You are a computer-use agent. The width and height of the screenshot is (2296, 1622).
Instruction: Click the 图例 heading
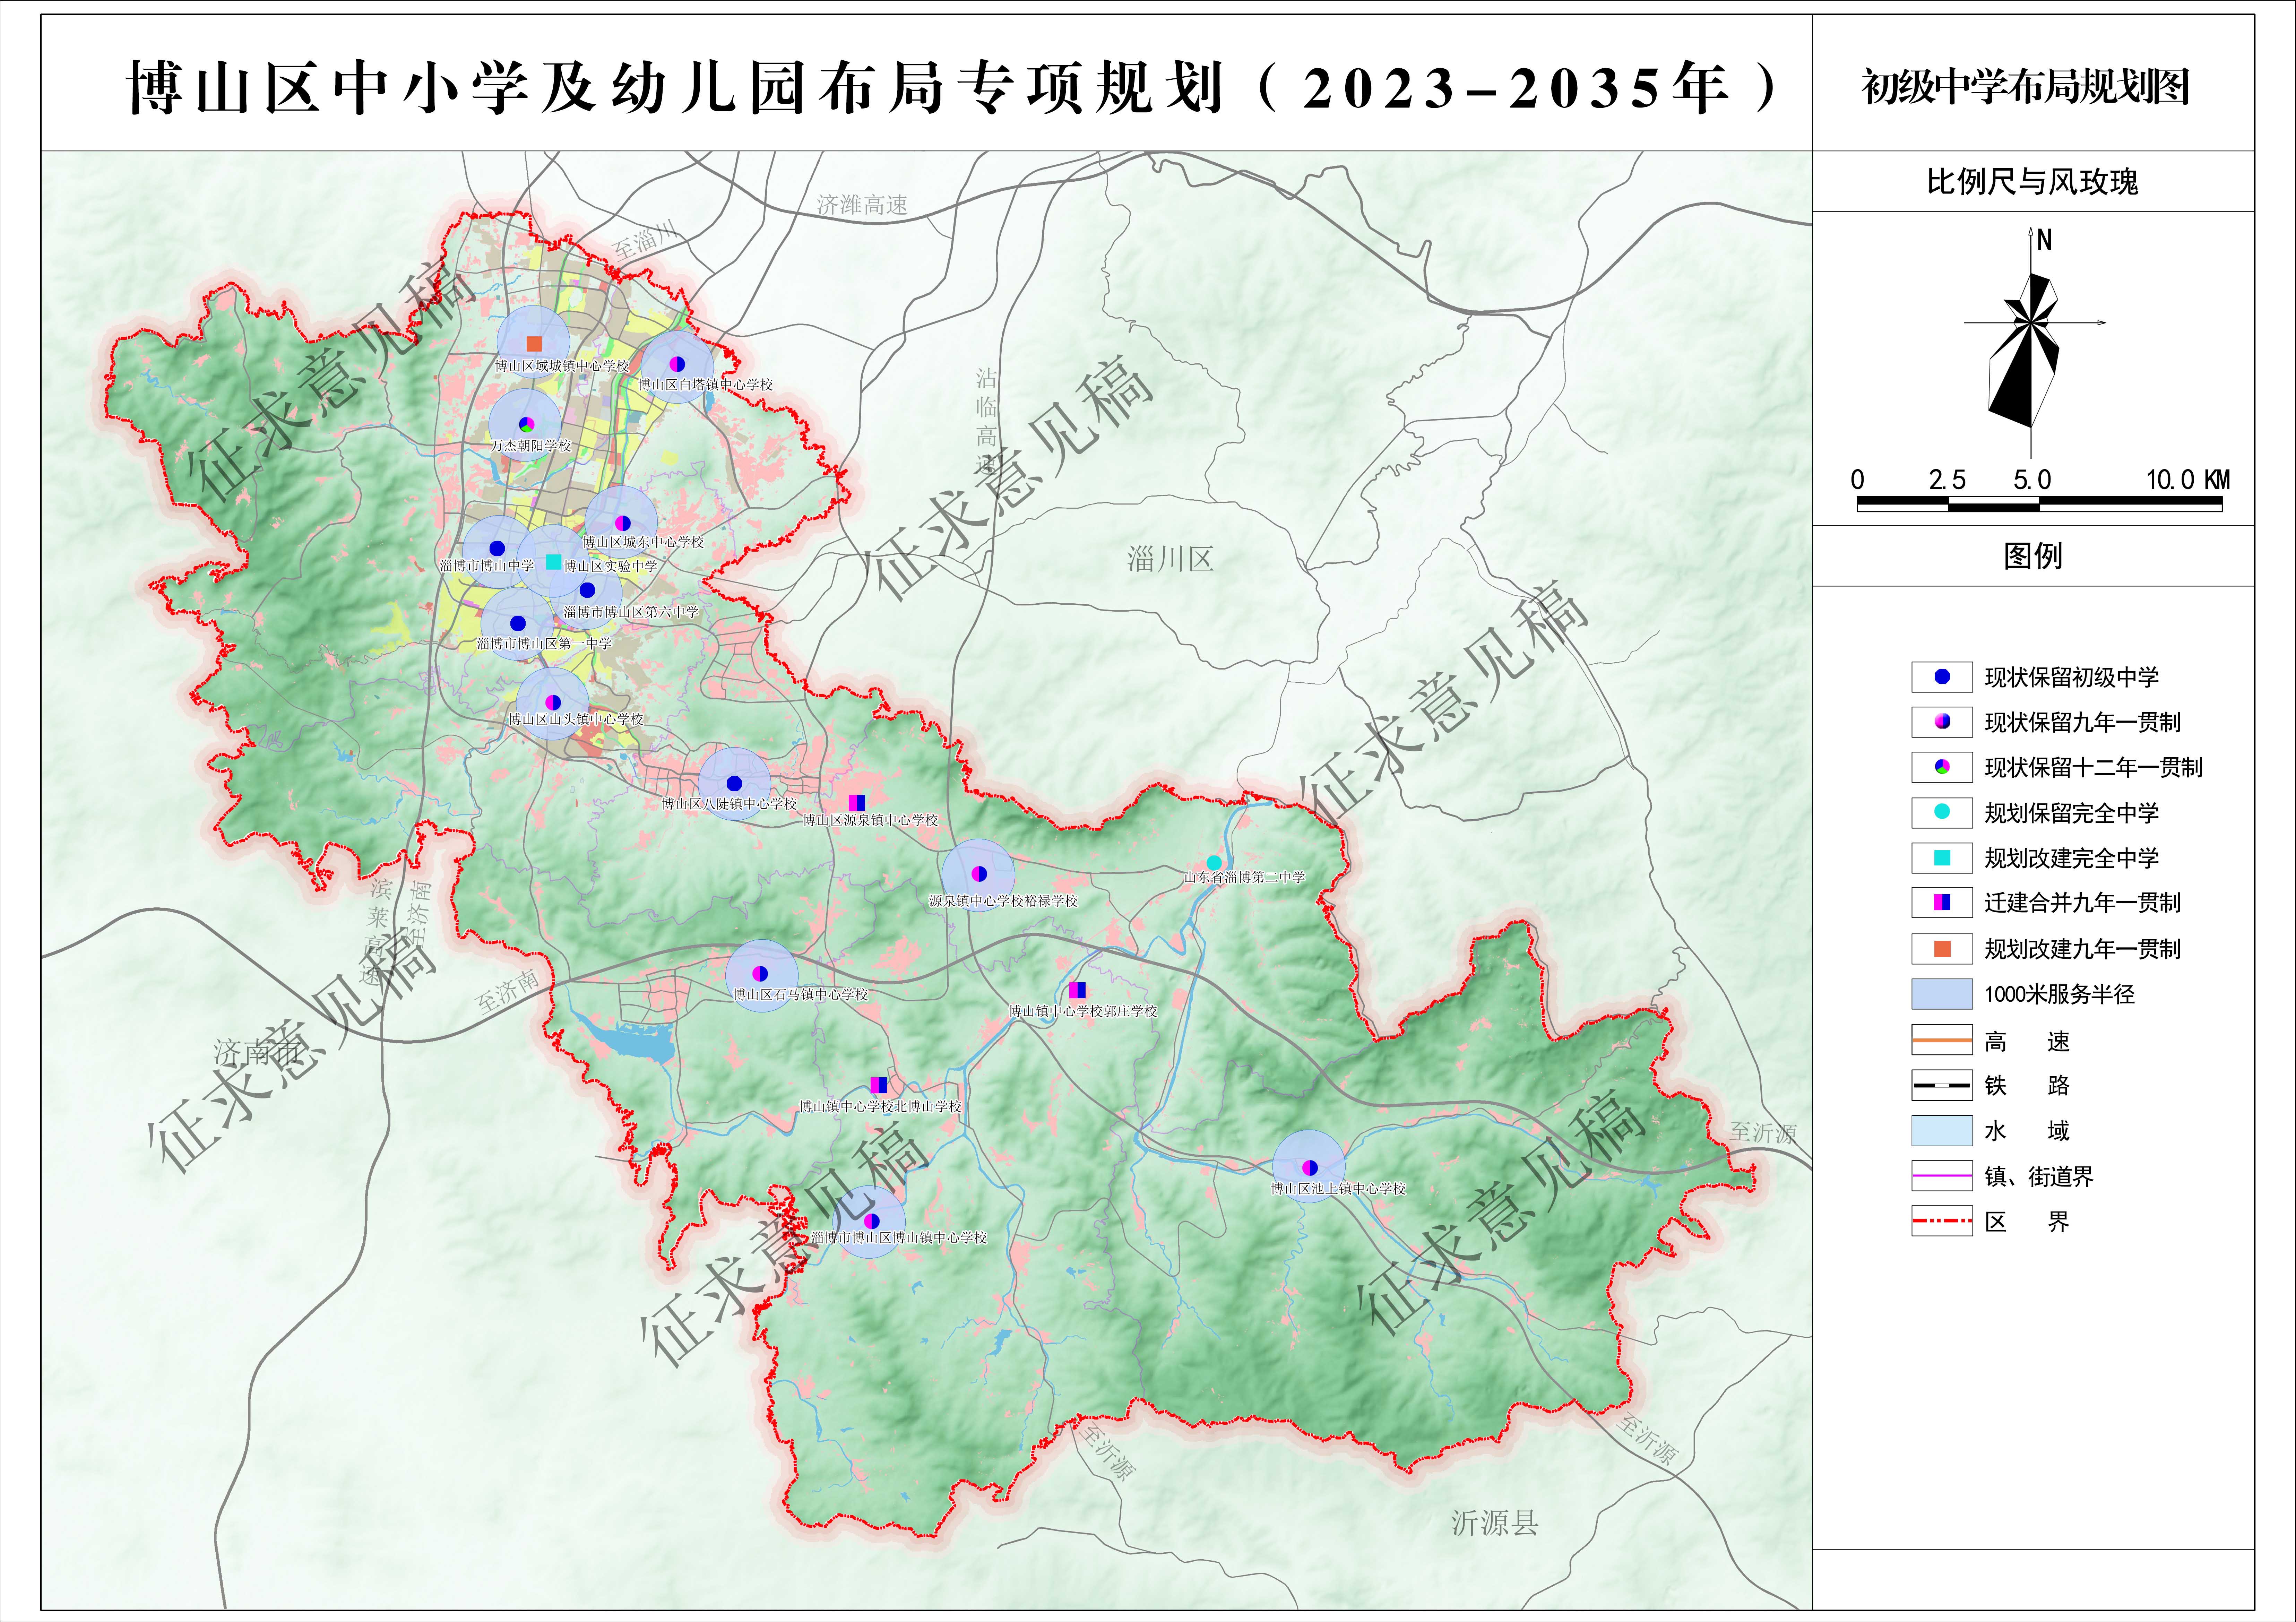2032,556
